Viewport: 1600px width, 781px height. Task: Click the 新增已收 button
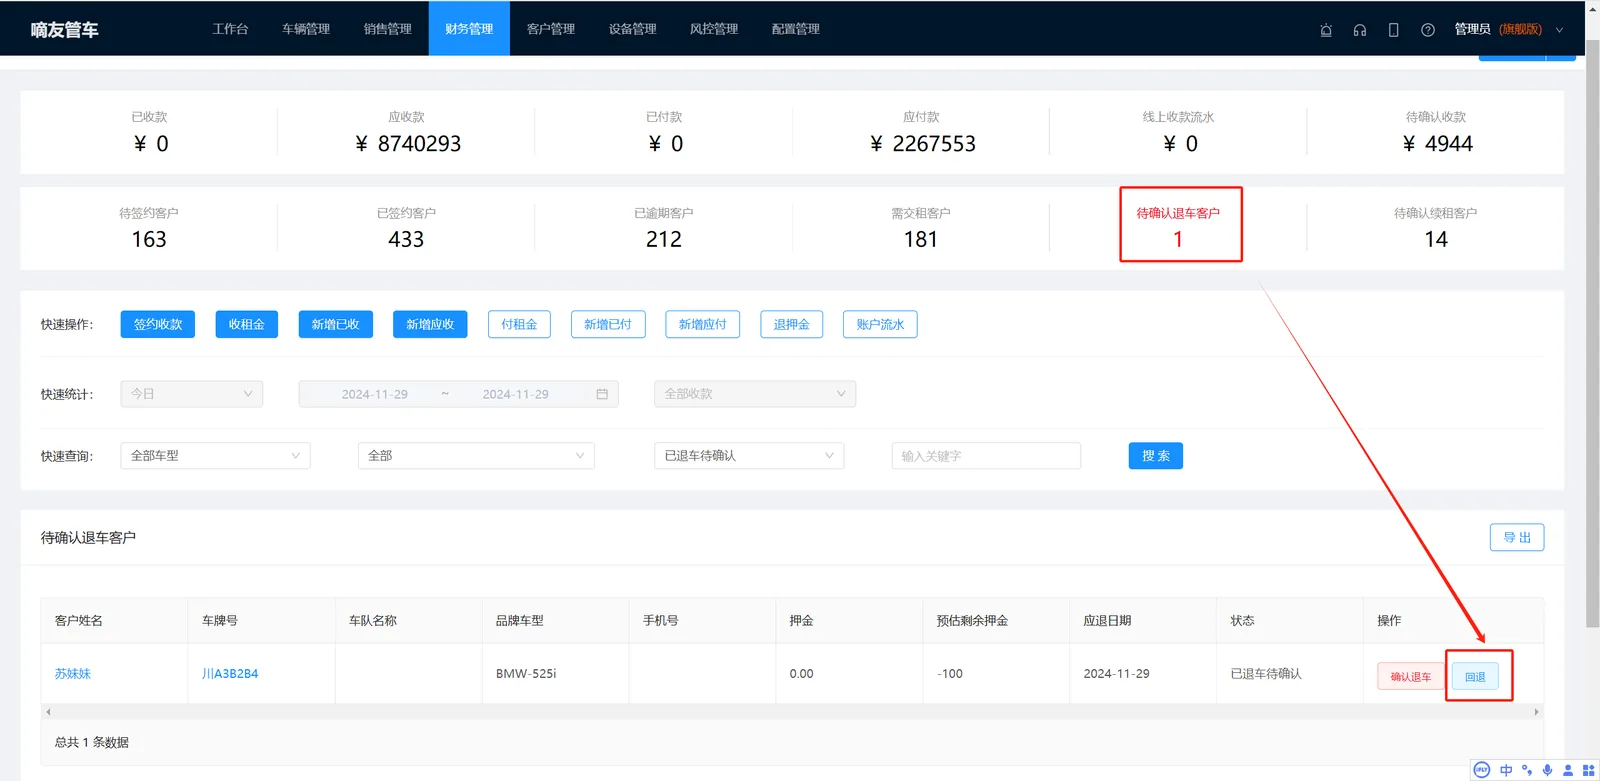335,324
